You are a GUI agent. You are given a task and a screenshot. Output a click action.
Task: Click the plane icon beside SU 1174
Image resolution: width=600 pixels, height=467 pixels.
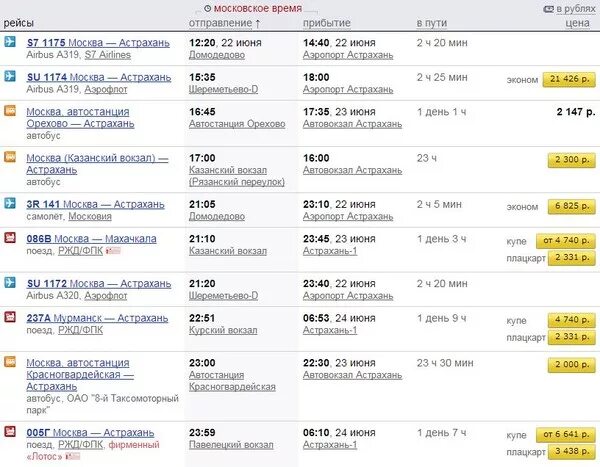(10, 76)
